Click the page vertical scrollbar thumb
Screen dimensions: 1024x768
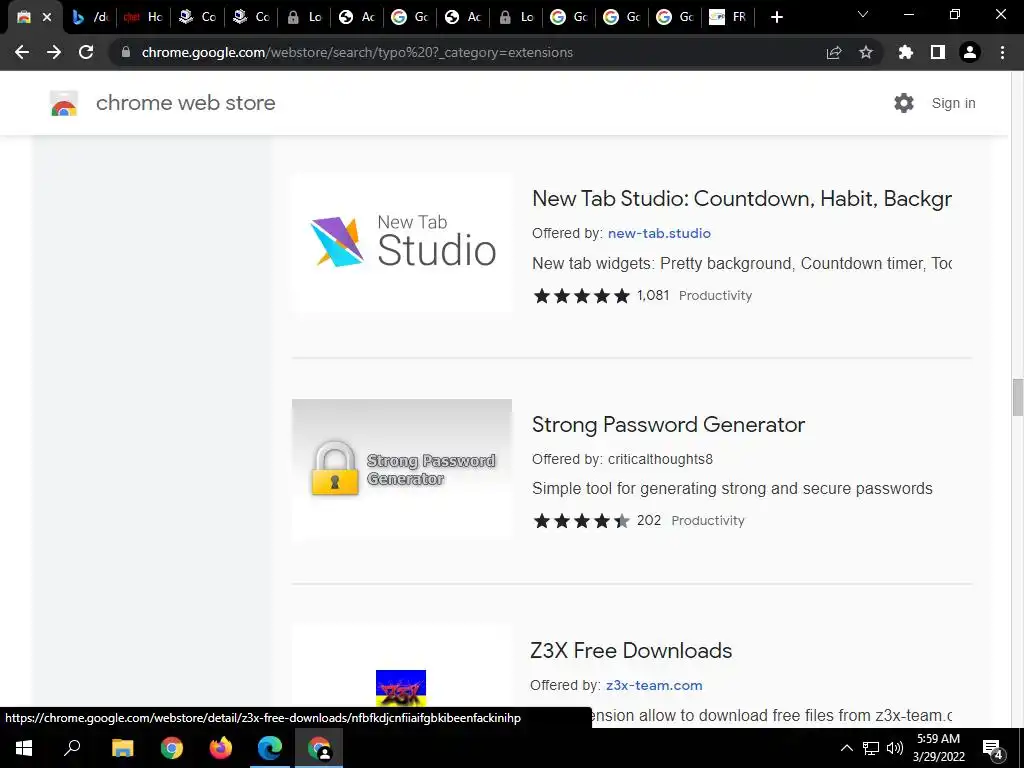pos(1017,396)
